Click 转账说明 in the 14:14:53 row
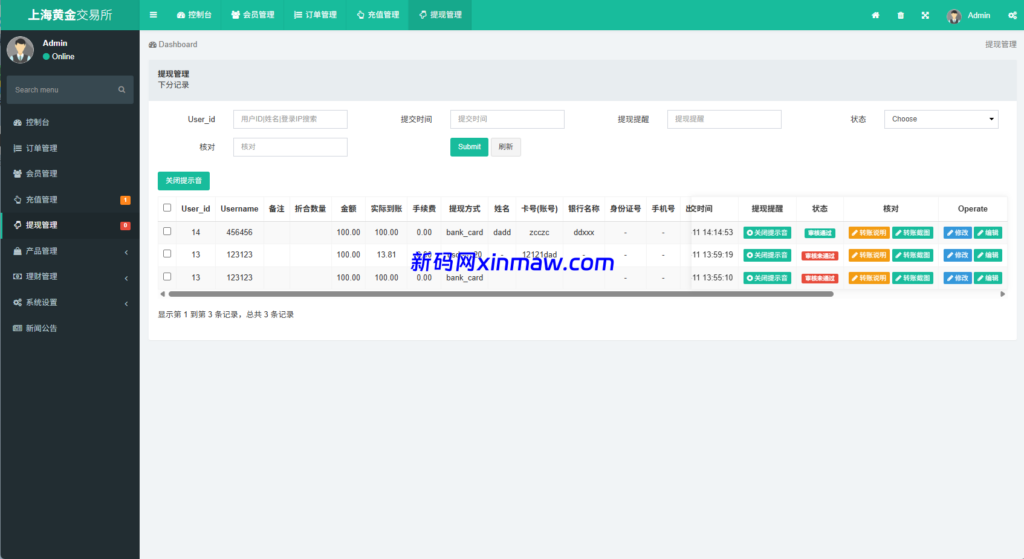The width and height of the screenshot is (1024, 559). click(869, 233)
